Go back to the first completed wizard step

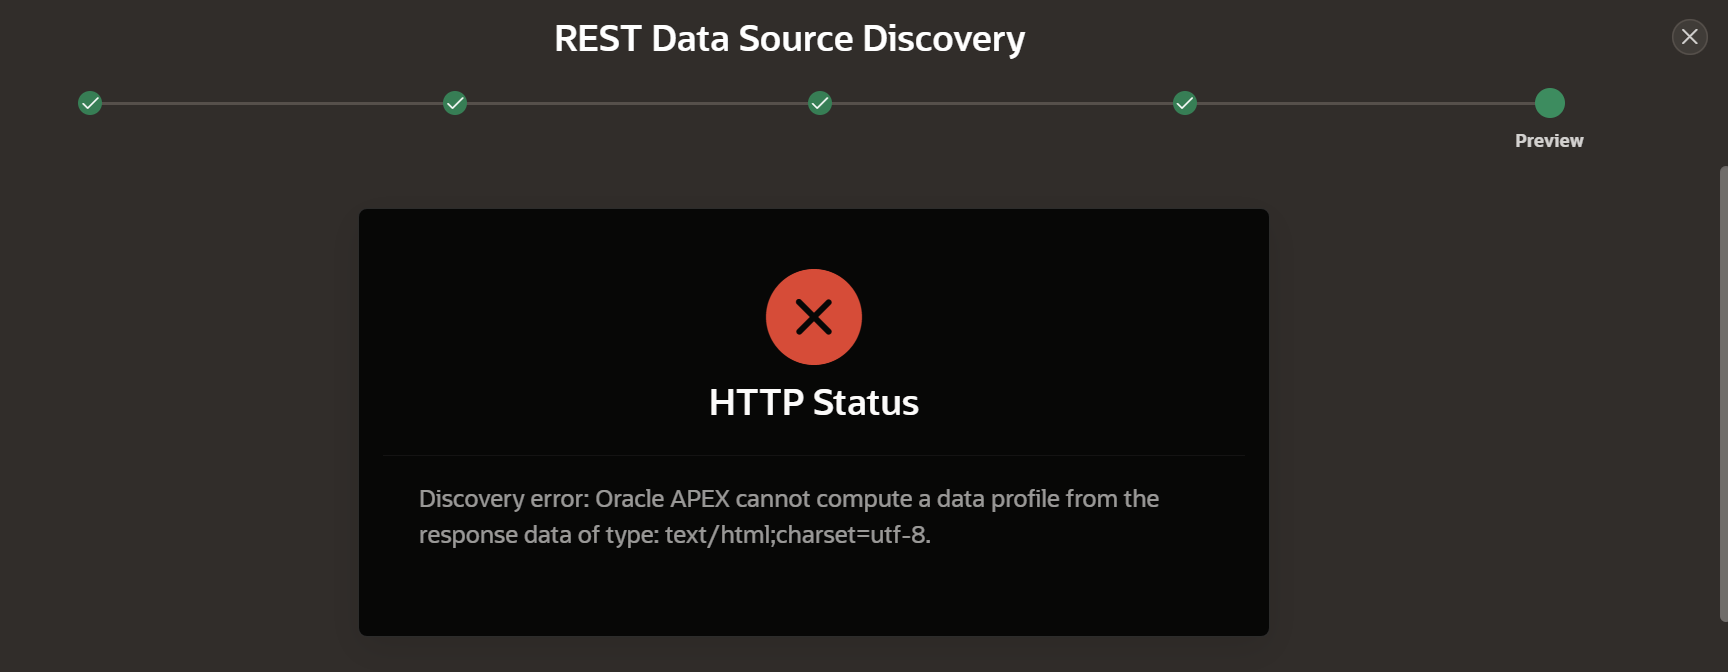(x=90, y=103)
